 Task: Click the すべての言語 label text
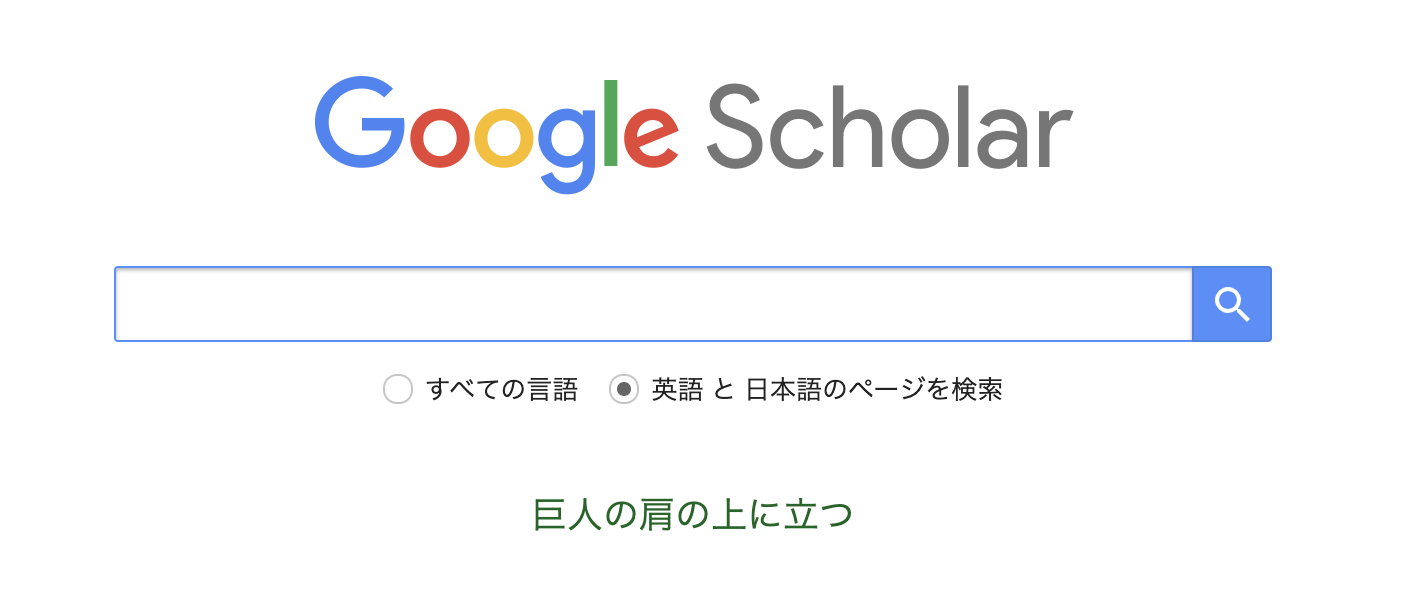click(x=502, y=389)
